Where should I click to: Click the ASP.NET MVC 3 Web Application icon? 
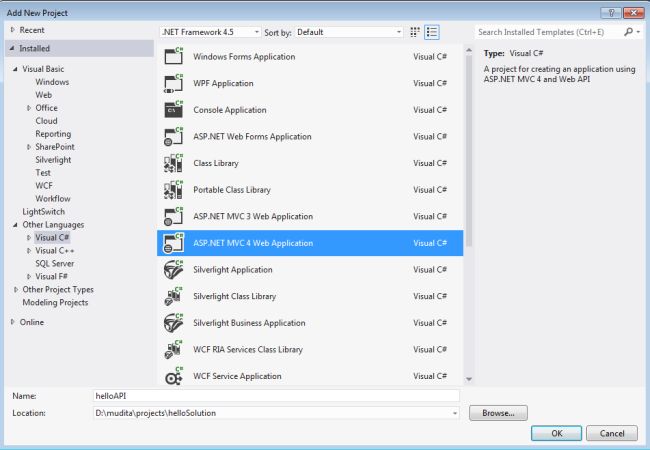174,216
